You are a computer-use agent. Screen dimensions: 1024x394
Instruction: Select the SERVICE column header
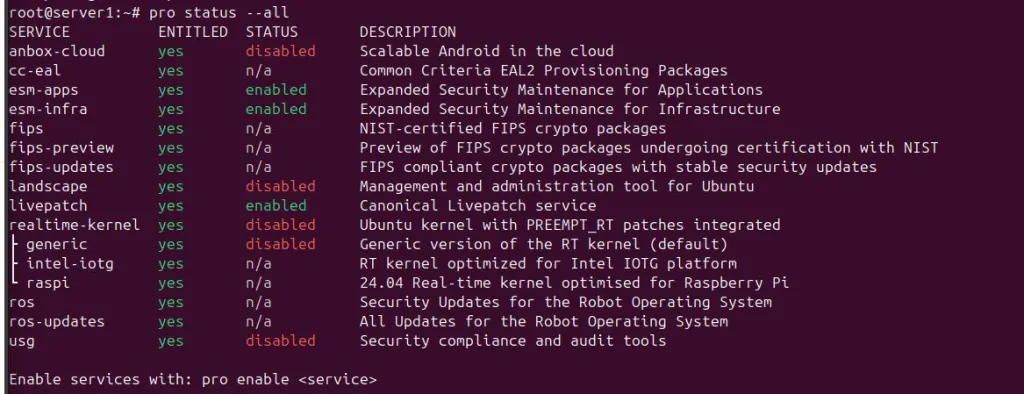(x=39, y=32)
